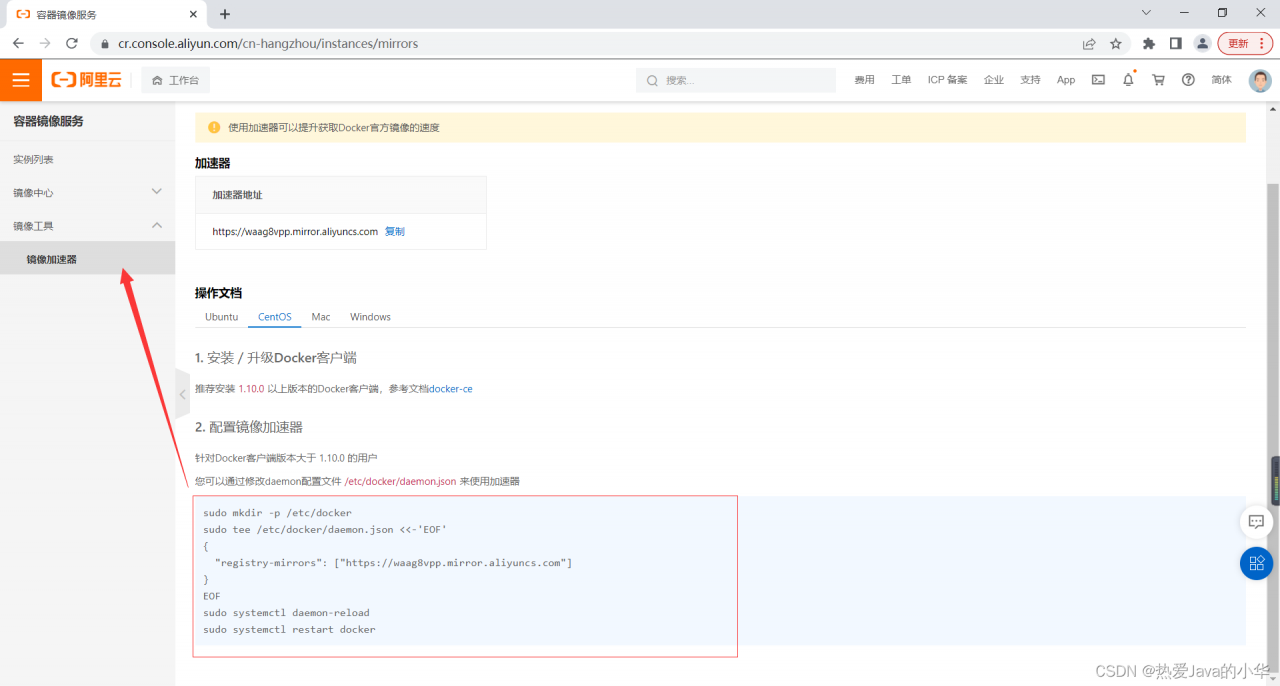Image resolution: width=1280 pixels, height=686 pixels.
Task: Click the 加速器地址 table header
Action: [x=340, y=195]
